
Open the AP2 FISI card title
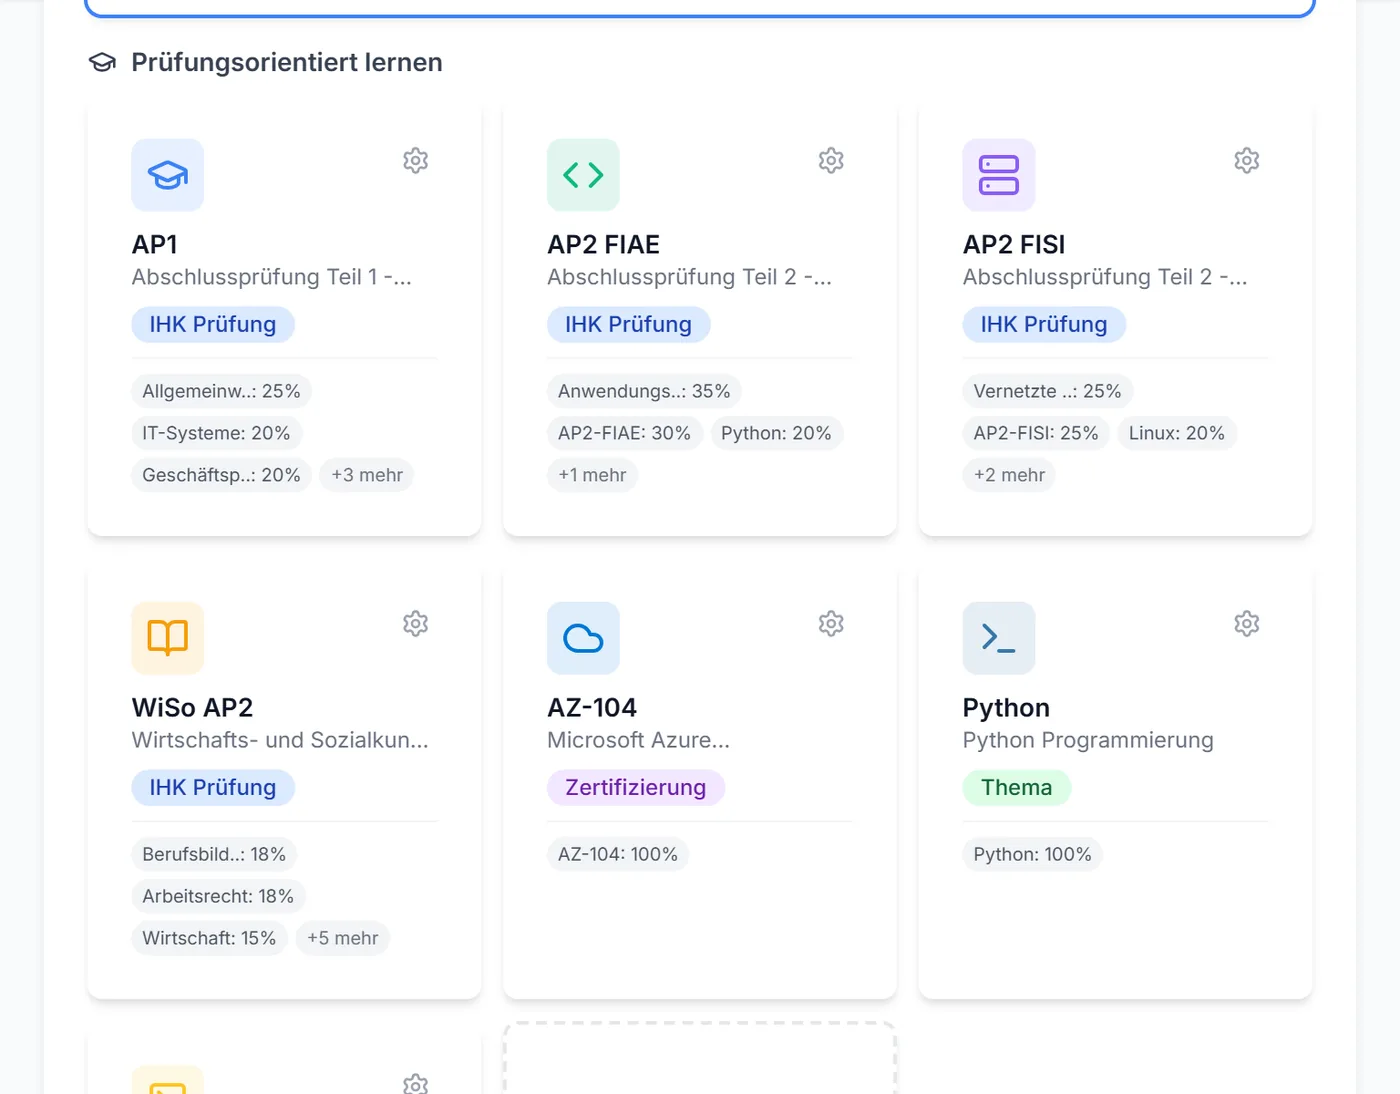point(1014,244)
